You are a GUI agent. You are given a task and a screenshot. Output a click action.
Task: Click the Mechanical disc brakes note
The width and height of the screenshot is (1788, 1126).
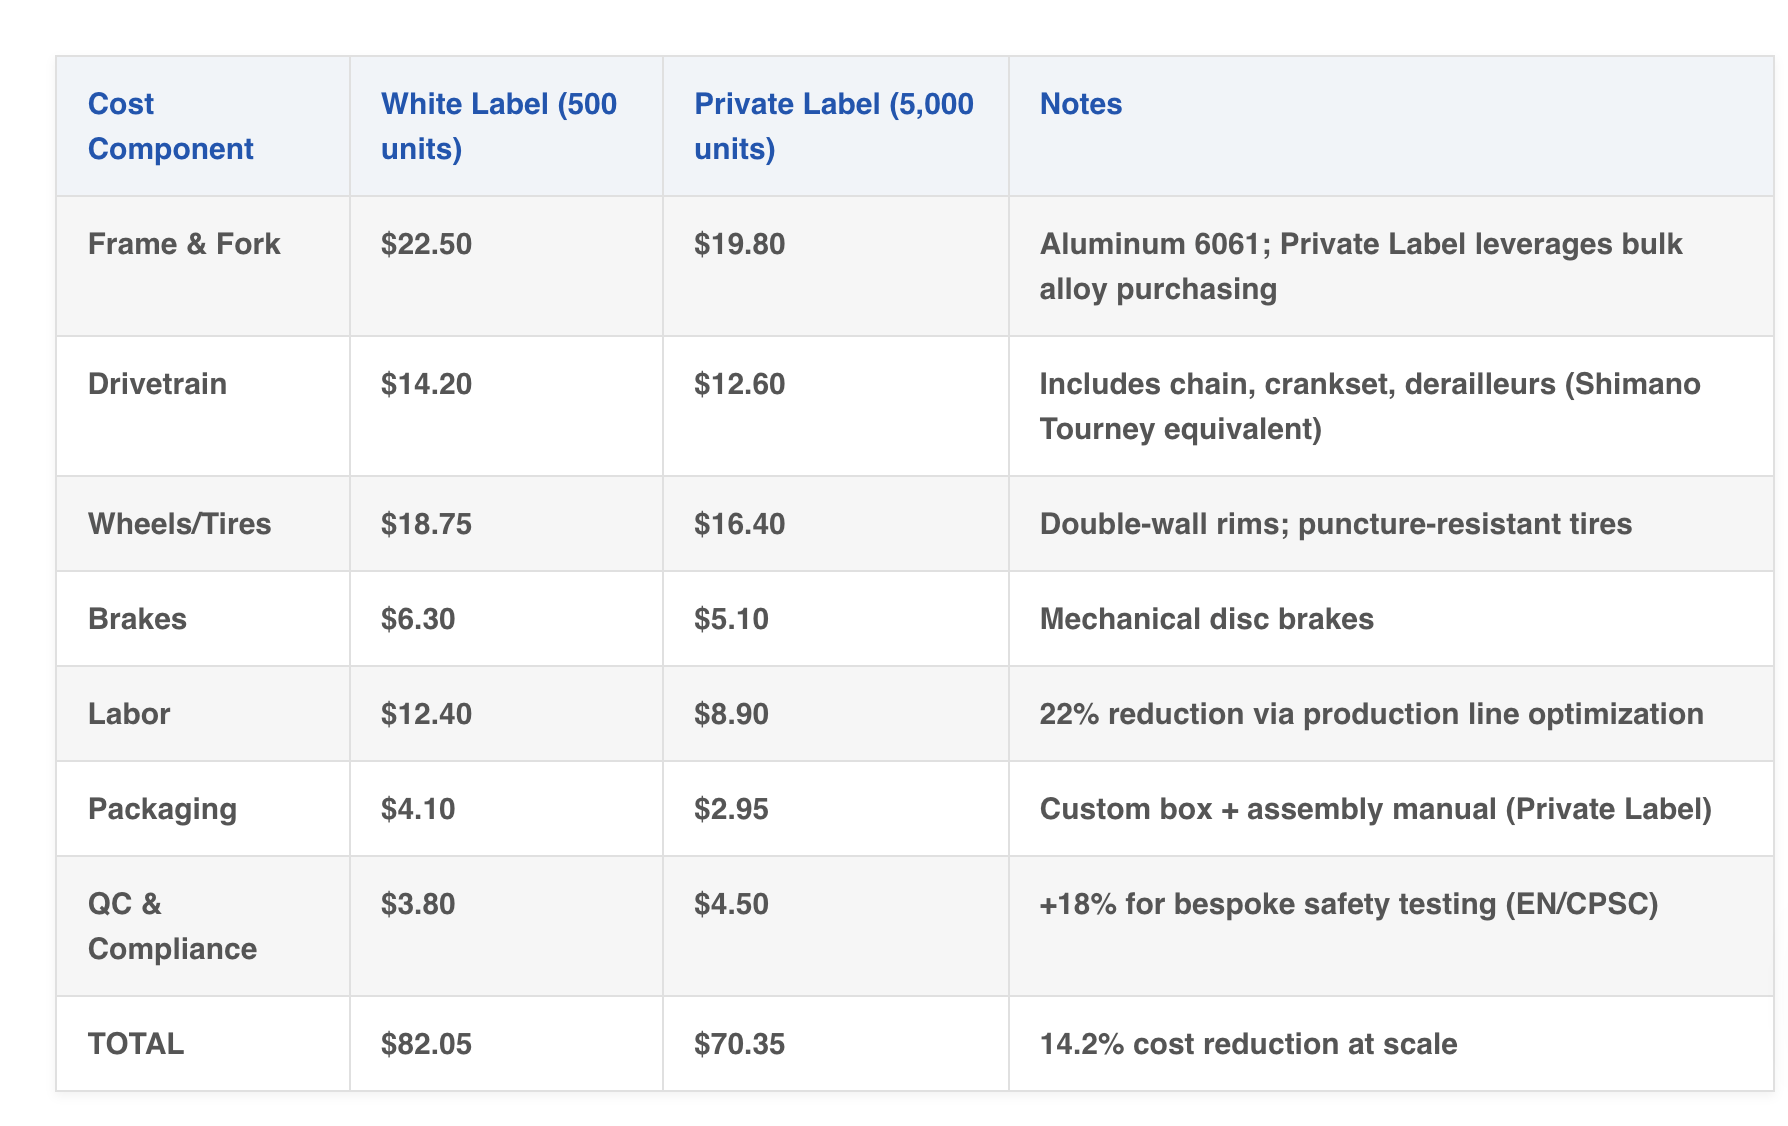tap(1206, 619)
